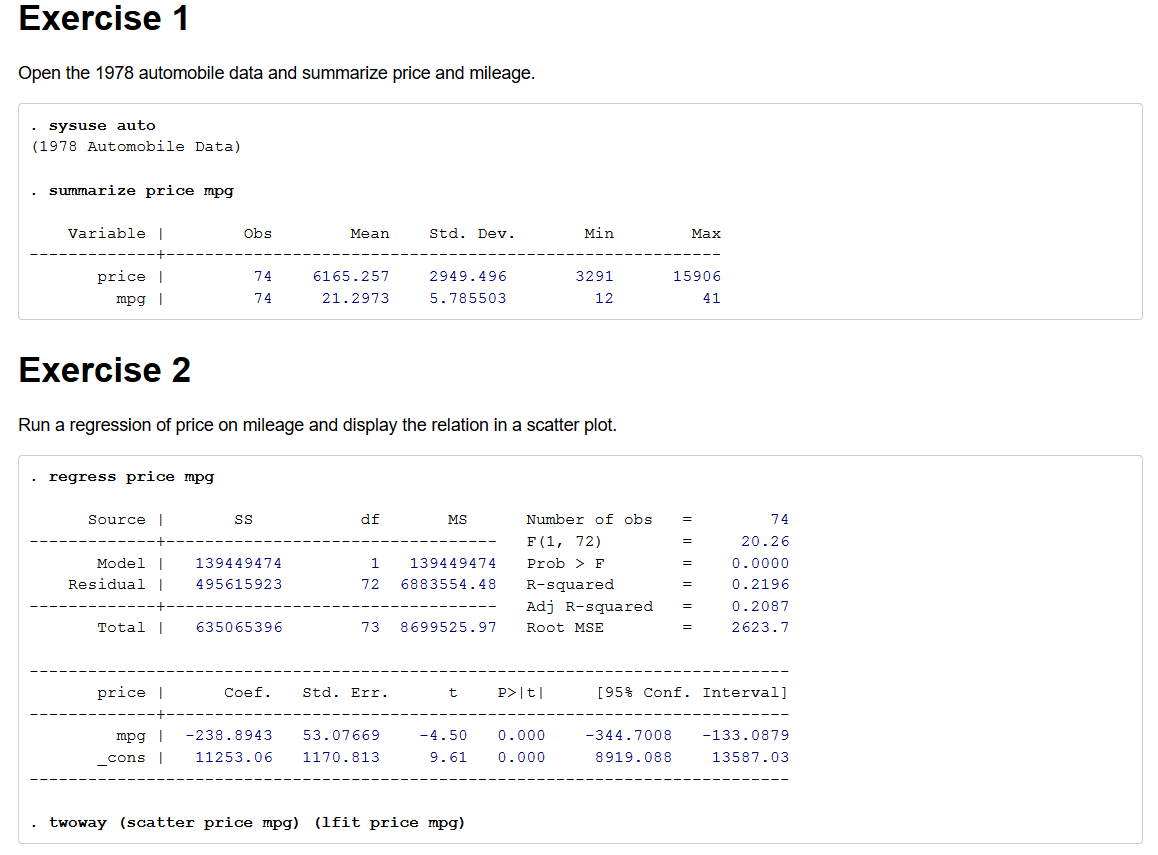Select the F statistic value 20.26

point(765,542)
